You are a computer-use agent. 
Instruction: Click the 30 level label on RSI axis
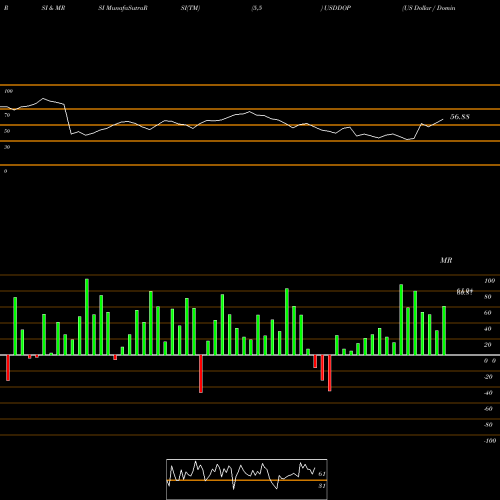pyautogui.click(x=7, y=147)
